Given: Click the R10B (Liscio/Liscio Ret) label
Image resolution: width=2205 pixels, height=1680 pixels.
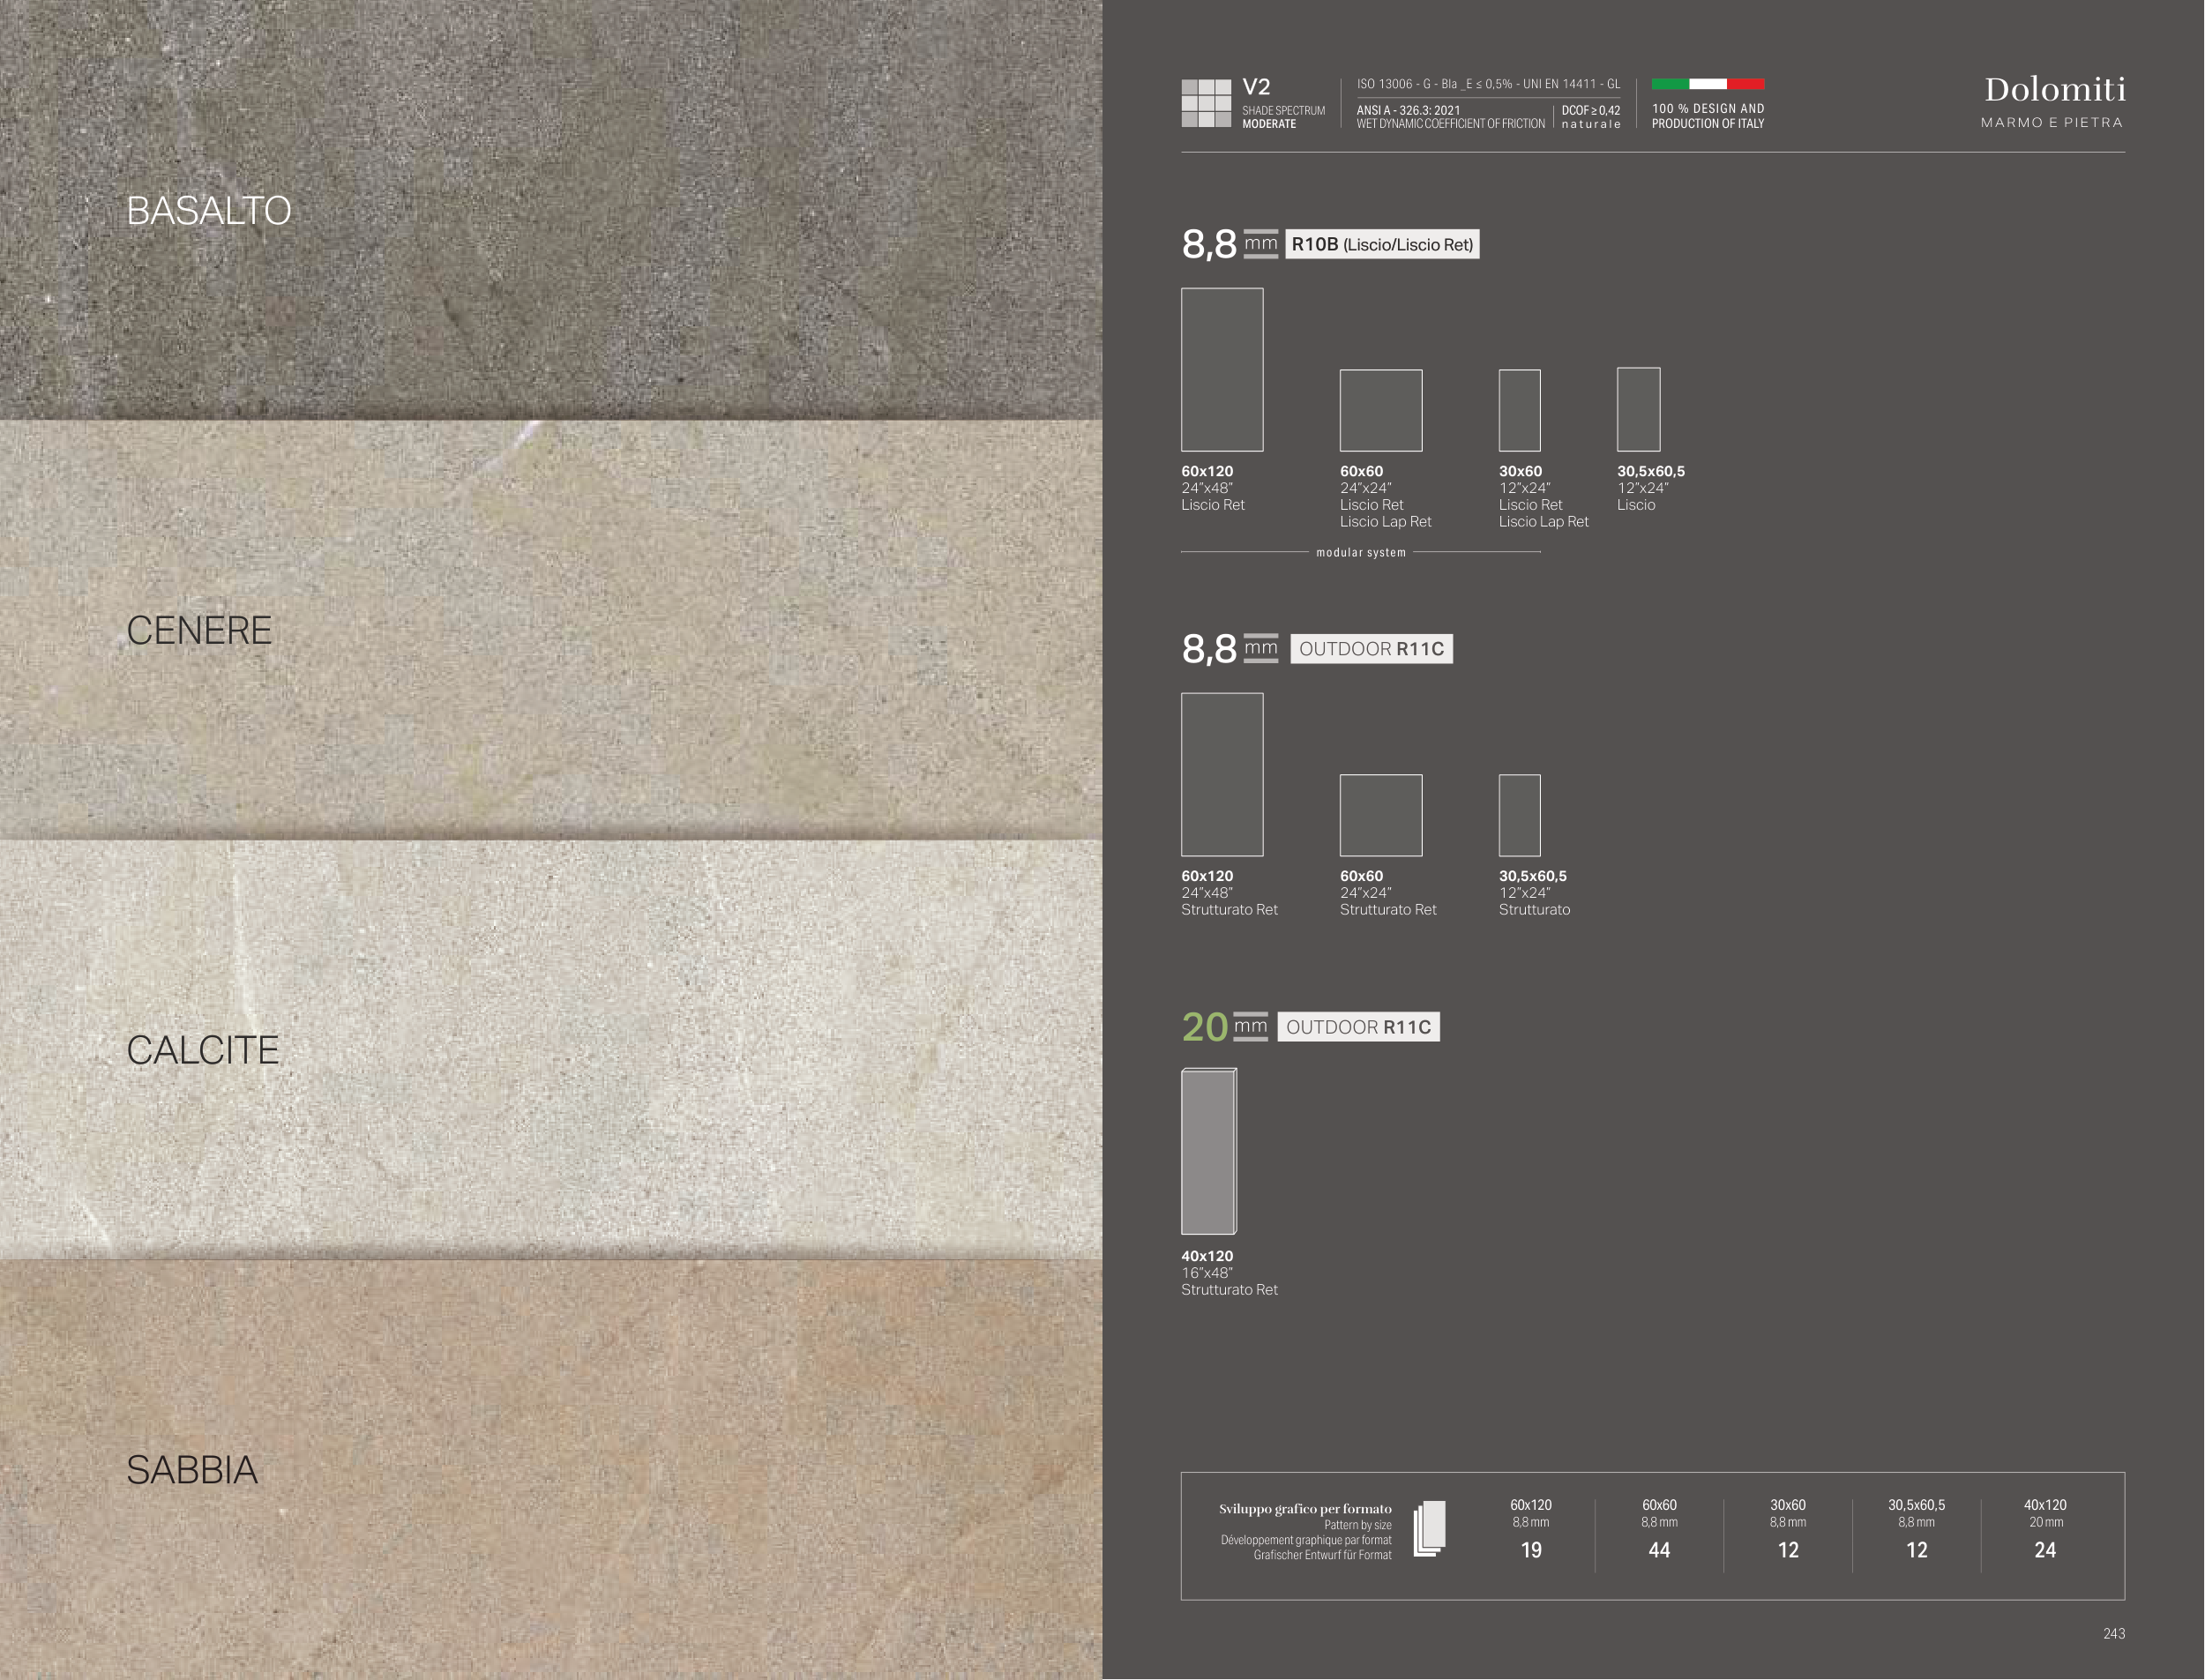Looking at the screenshot, I should click(1381, 244).
